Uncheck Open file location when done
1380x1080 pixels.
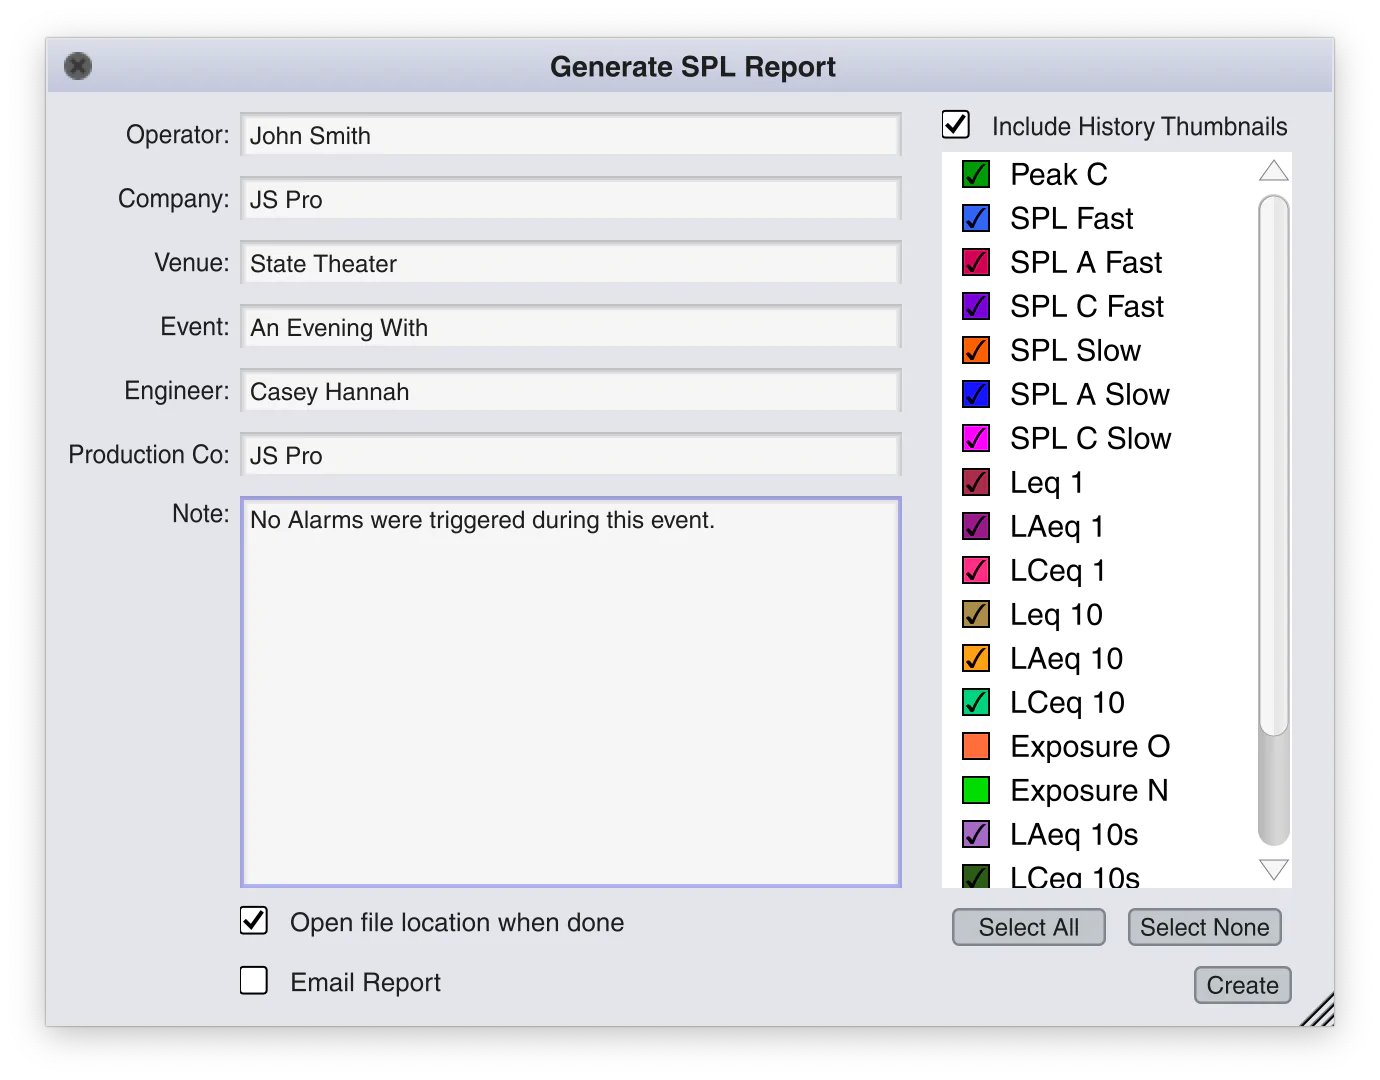(x=253, y=921)
